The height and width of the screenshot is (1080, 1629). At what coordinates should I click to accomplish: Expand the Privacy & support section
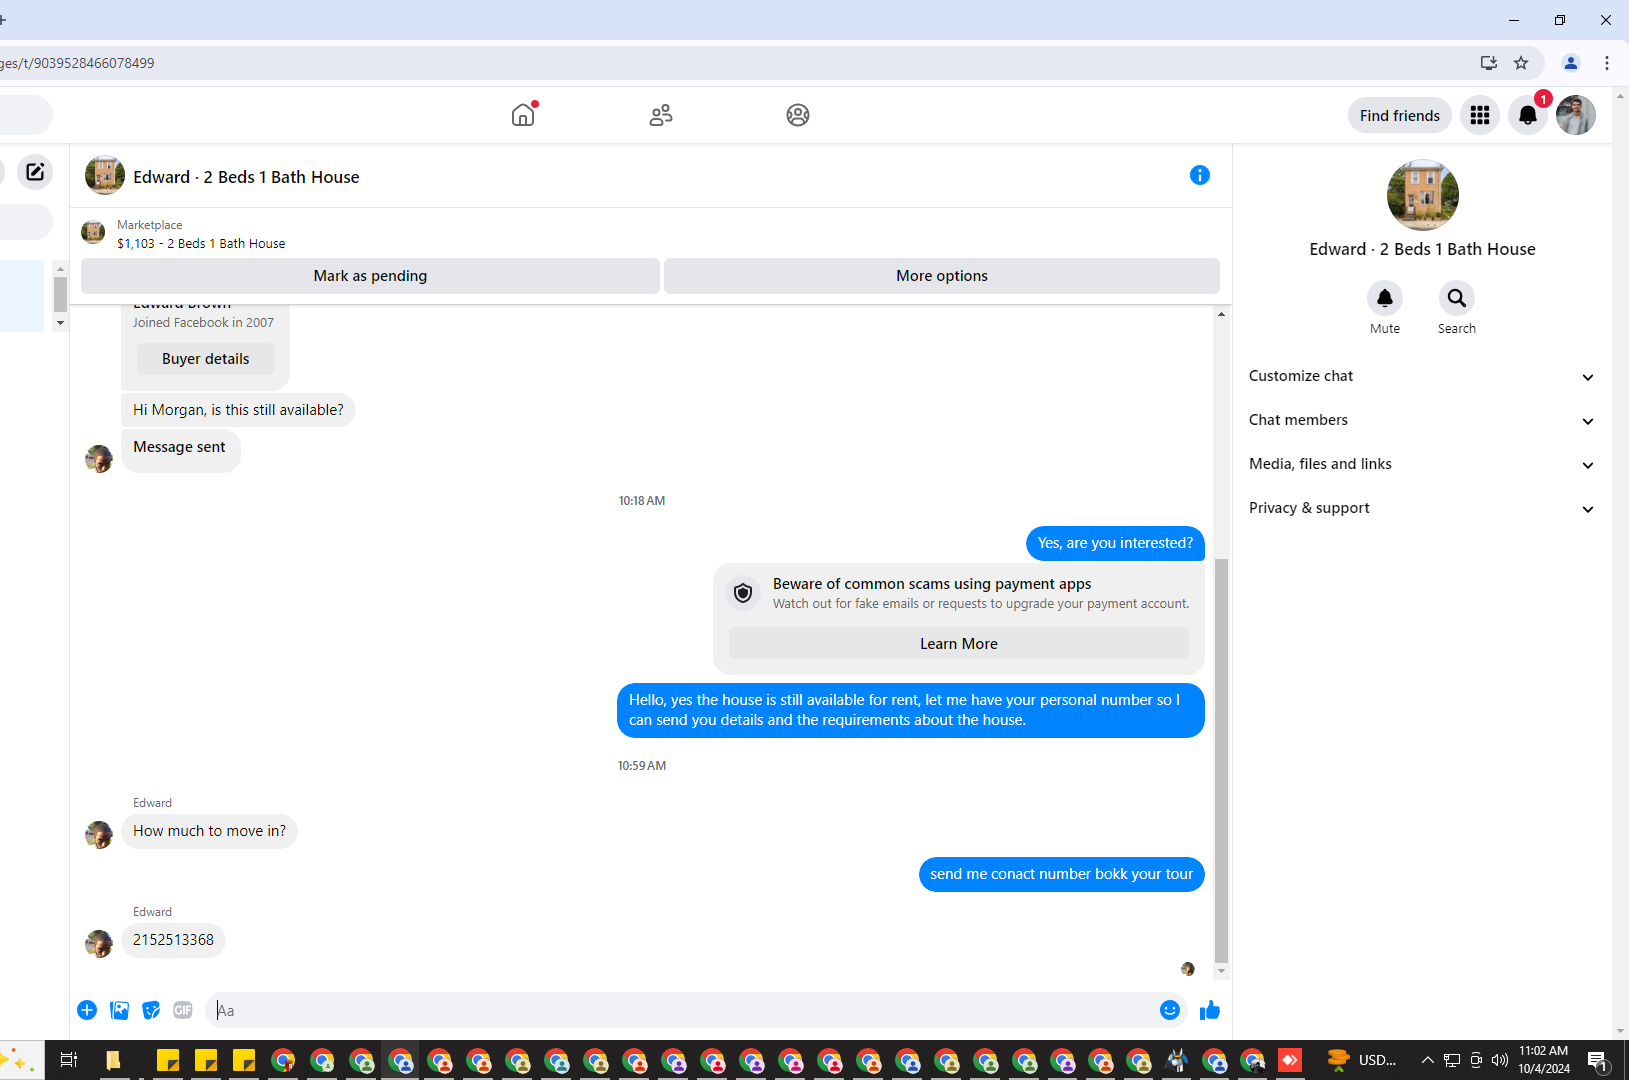click(x=1421, y=508)
